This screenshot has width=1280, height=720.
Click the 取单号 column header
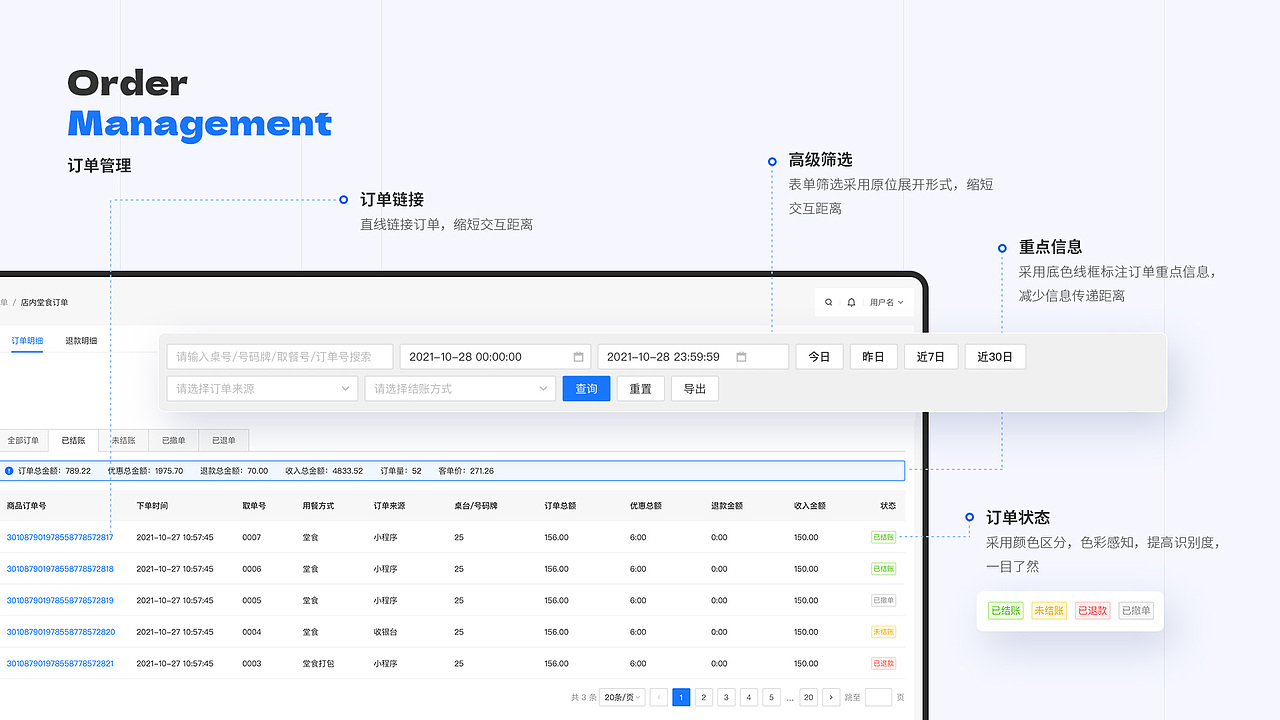coord(254,506)
